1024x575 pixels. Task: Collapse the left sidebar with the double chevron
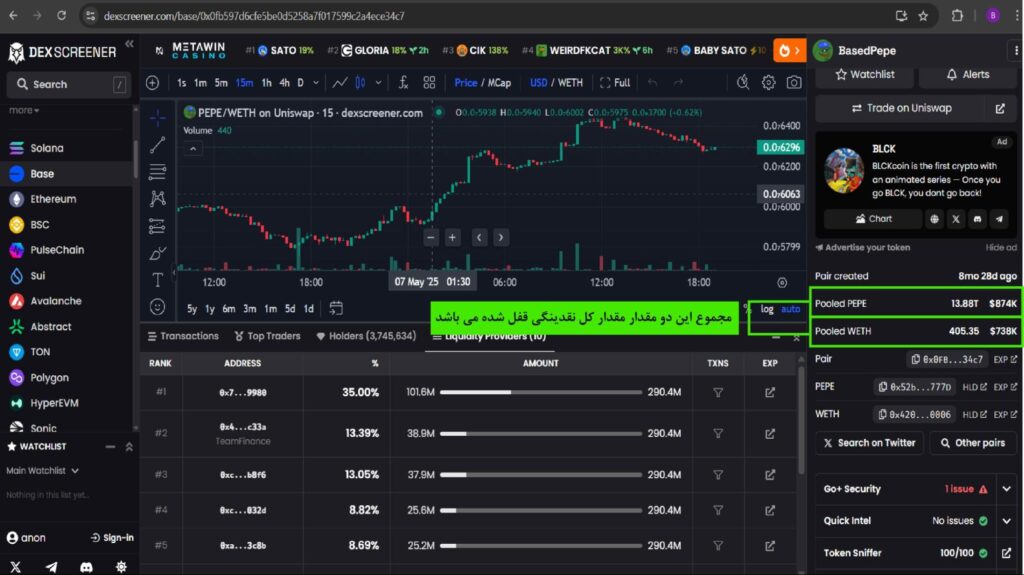click(129, 44)
